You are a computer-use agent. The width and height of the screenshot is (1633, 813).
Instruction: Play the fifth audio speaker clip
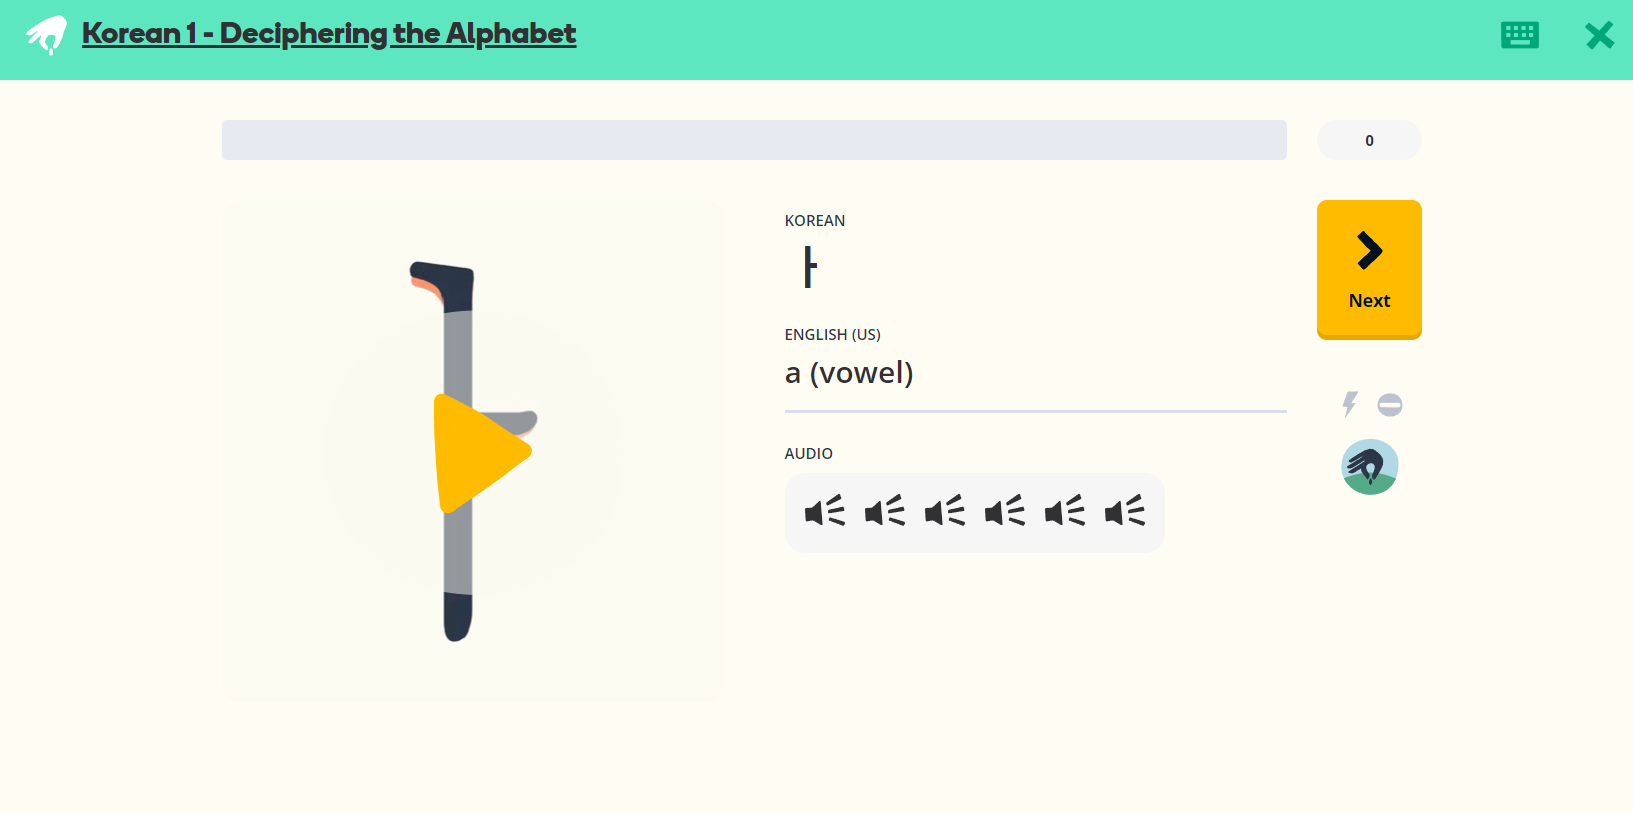coord(1065,512)
